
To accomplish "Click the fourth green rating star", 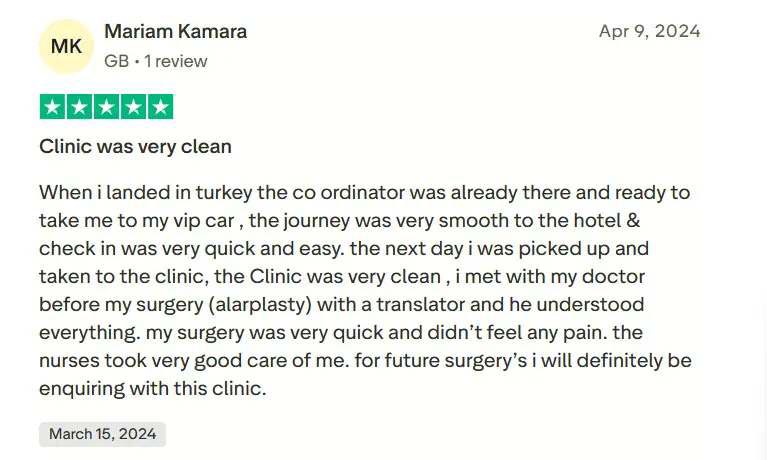I will (133, 107).
